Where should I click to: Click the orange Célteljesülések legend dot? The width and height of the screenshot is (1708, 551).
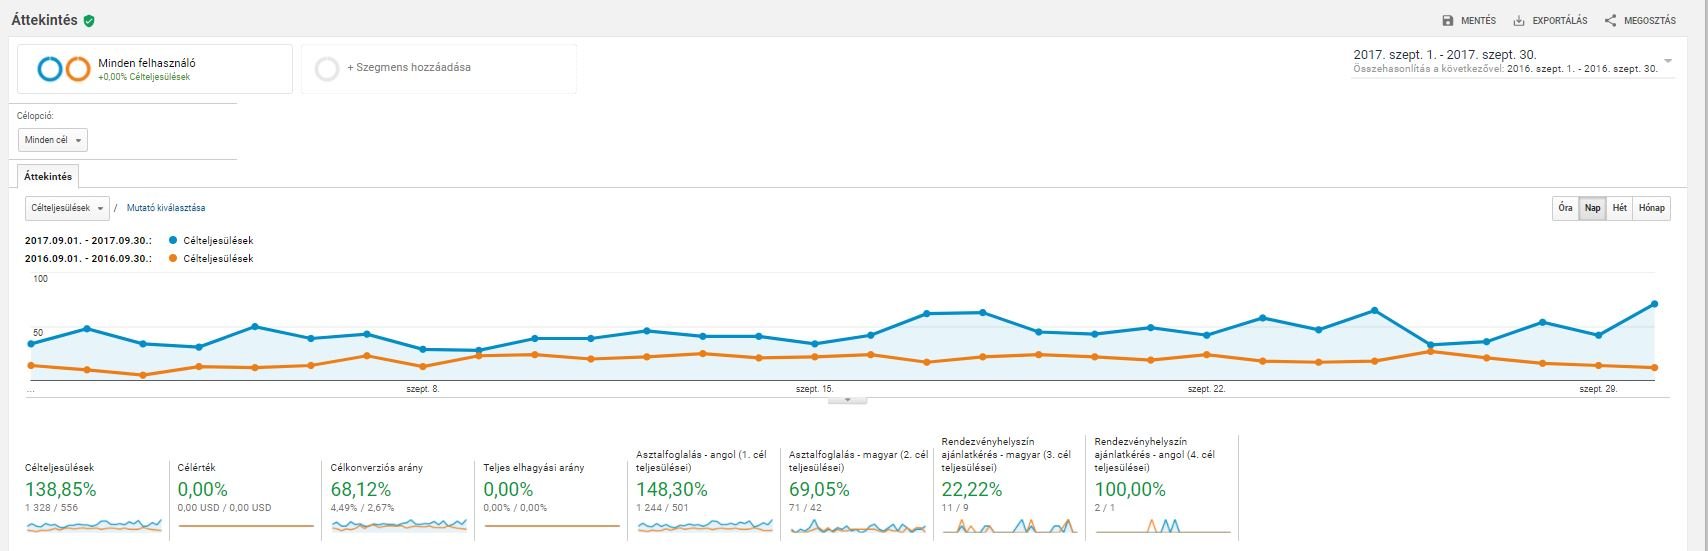[173, 259]
